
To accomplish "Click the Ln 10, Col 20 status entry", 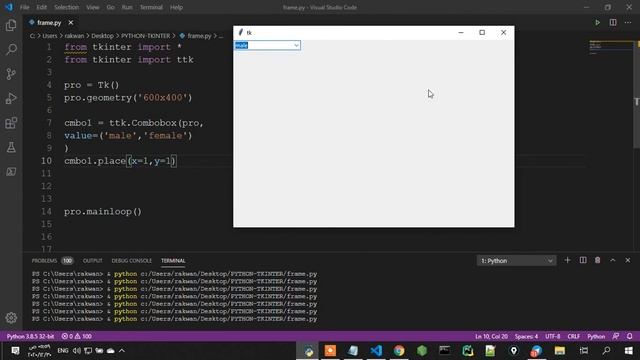I will (491, 336).
